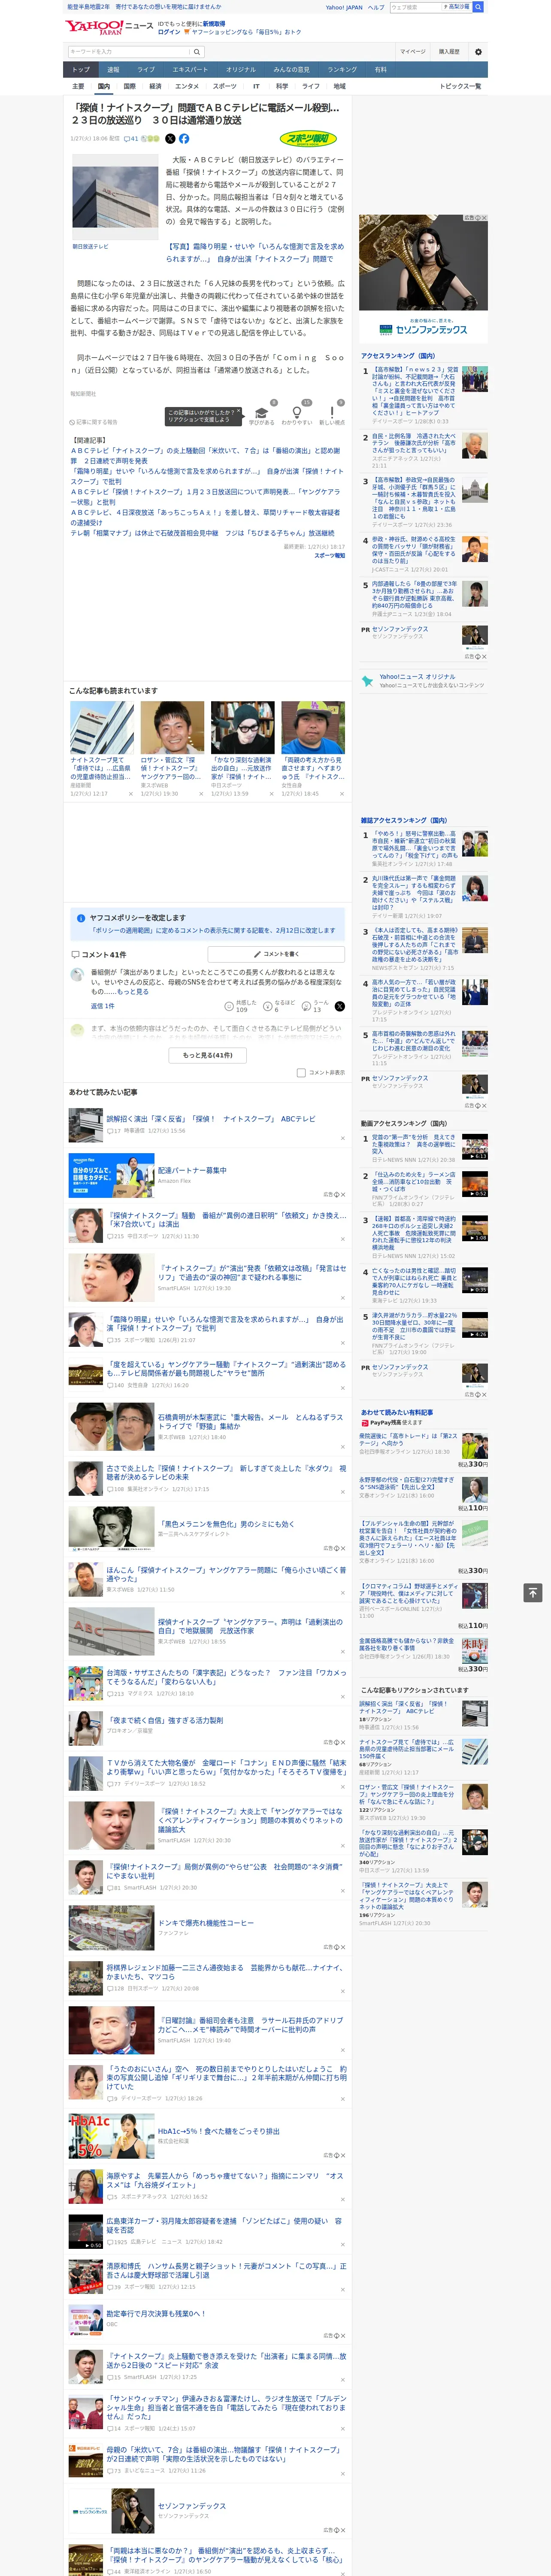Open the 国内 category tab

click(x=103, y=87)
